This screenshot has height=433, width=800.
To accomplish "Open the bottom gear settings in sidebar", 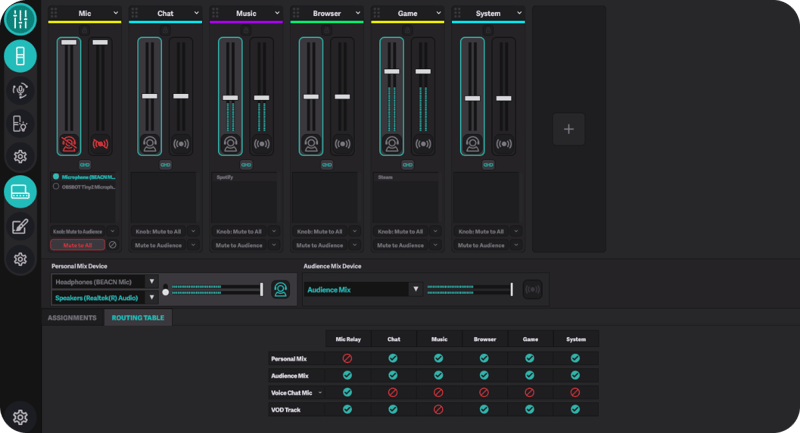I will click(x=20, y=417).
